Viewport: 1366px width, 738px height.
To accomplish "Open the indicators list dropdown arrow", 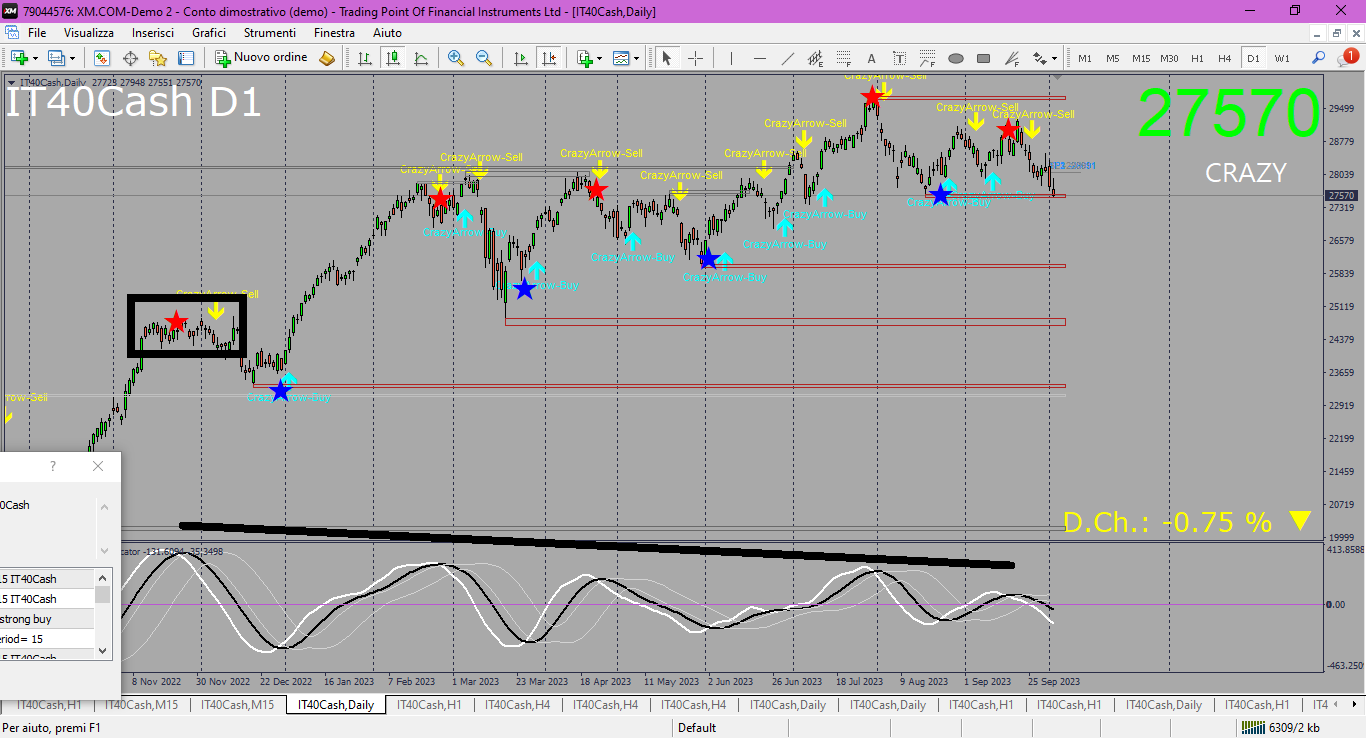I will coord(600,59).
